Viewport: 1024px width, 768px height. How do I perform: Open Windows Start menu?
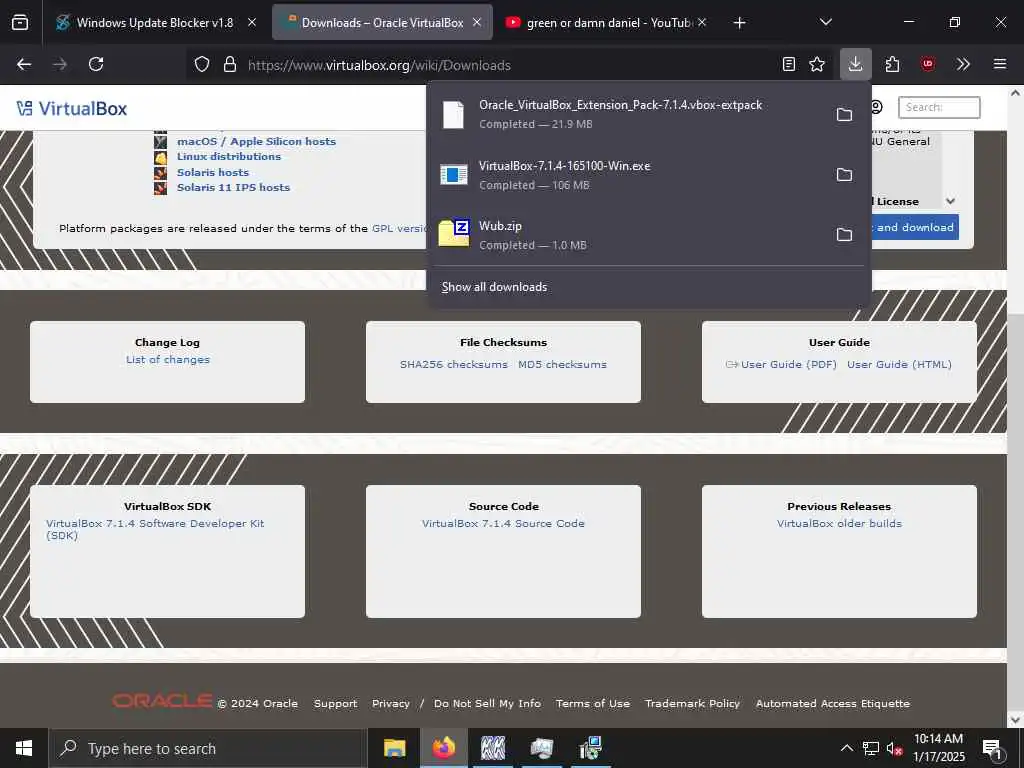[x=24, y=748]
